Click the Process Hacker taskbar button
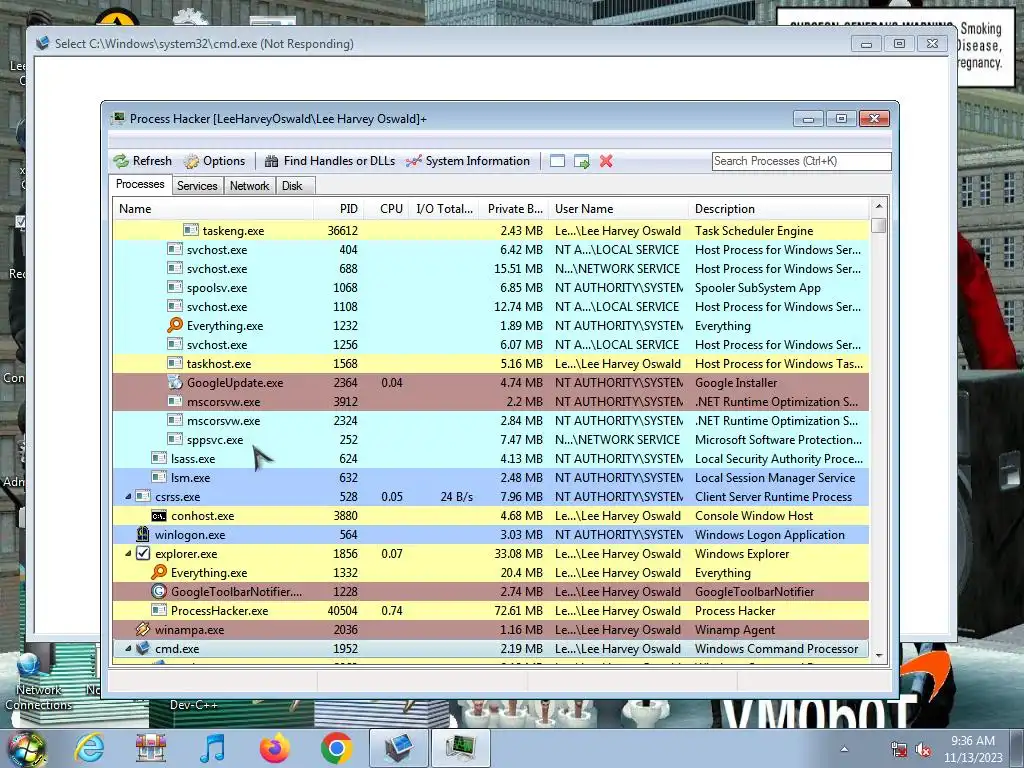This screenshot has width=1024, height=768. click(x=460, y=748)
